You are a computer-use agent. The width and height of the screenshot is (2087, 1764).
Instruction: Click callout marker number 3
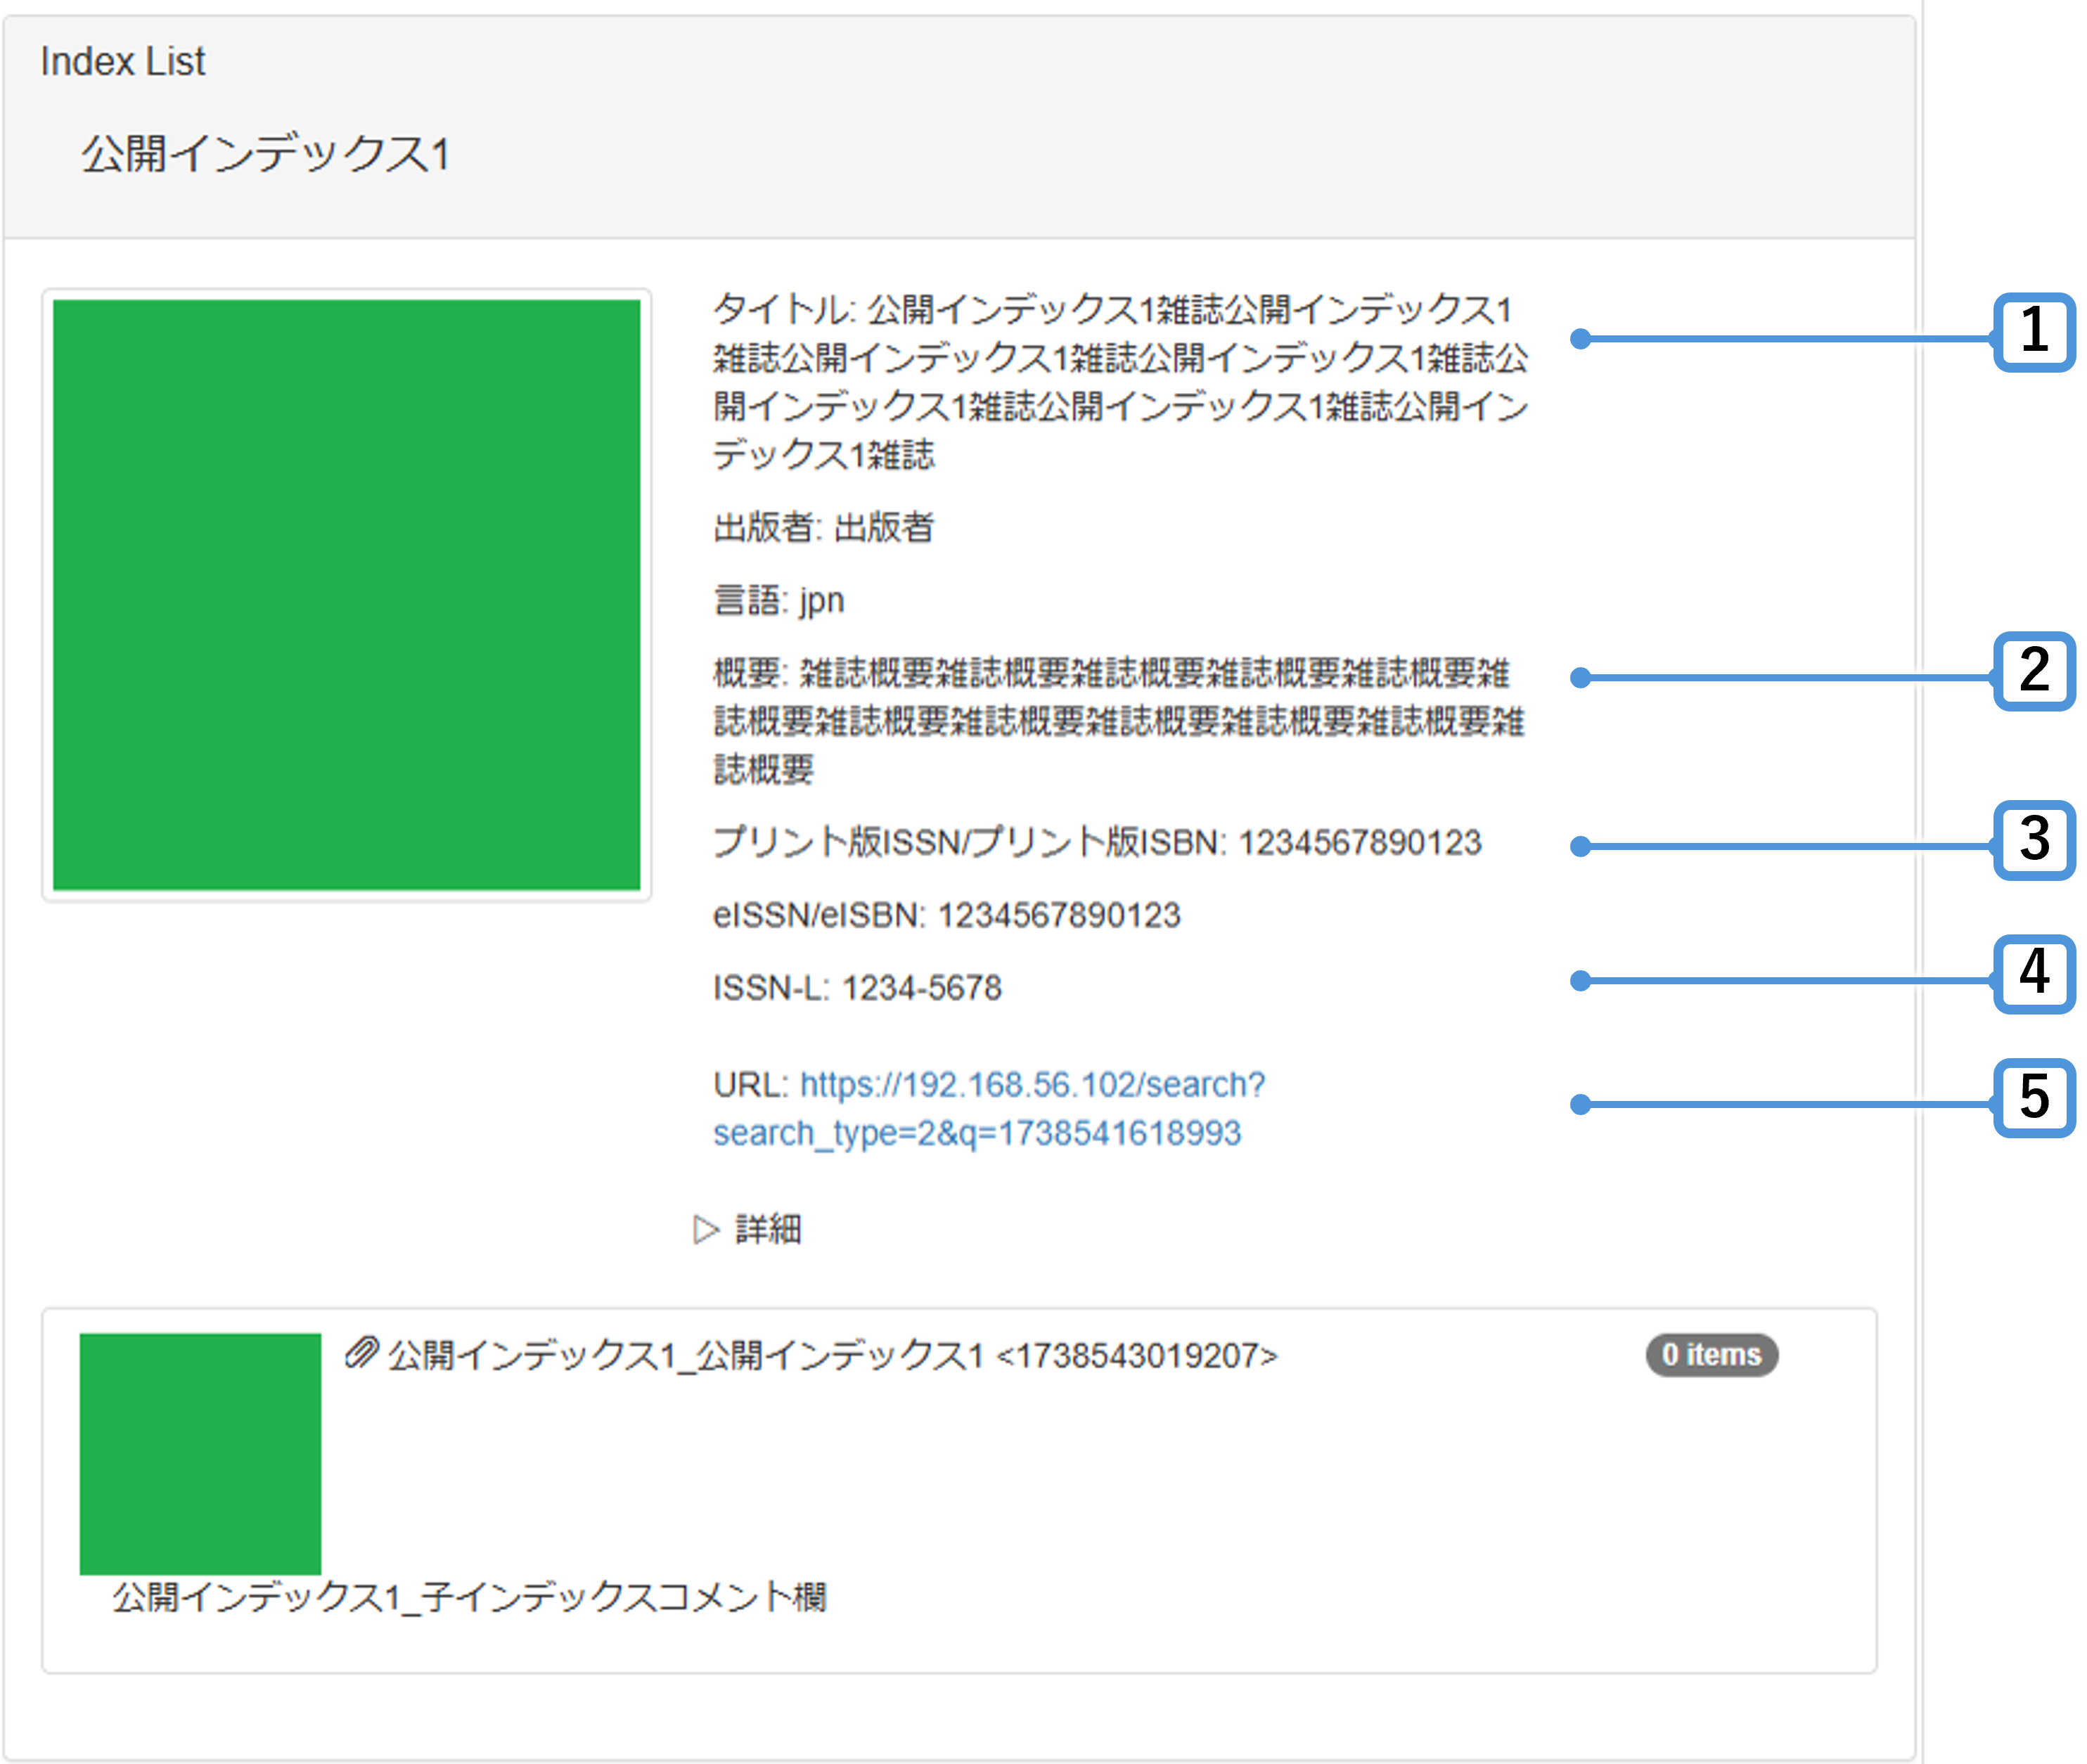coord(2034,840)
